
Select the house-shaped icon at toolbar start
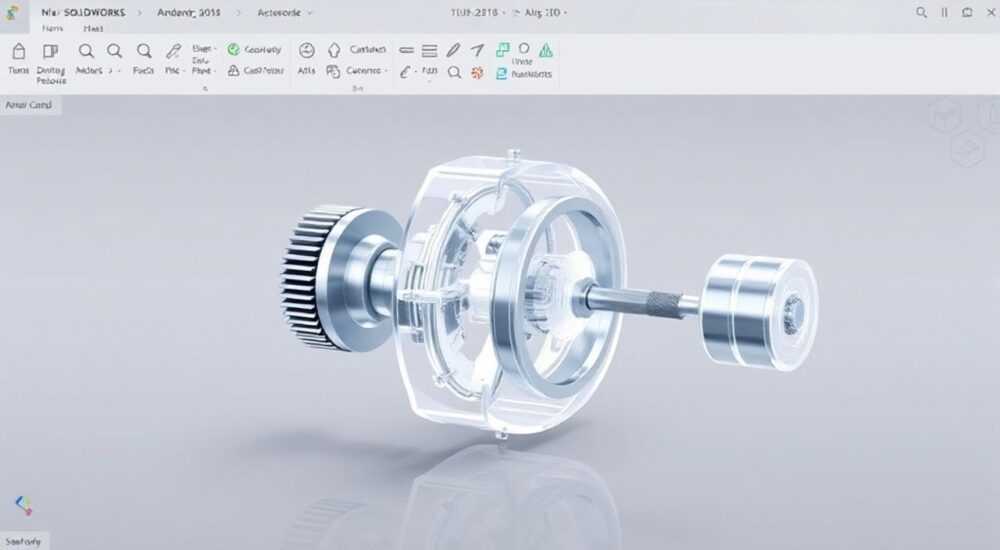[x=18, y=51]
